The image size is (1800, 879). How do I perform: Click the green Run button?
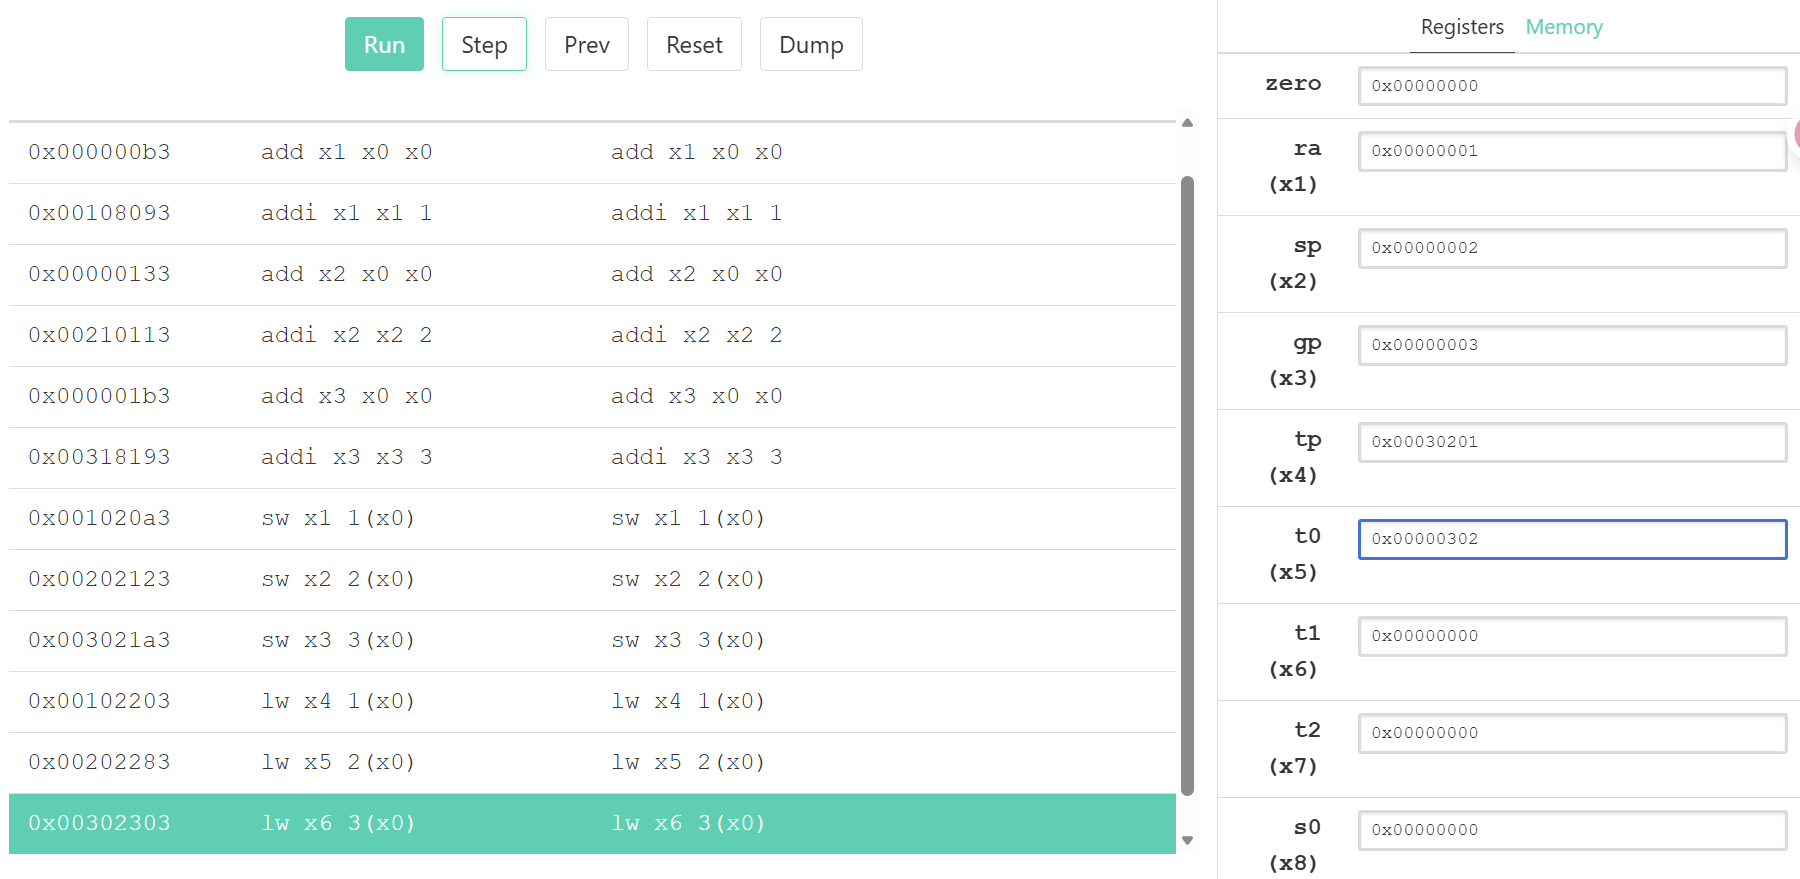pyautogui.click(x=384, y=45)
